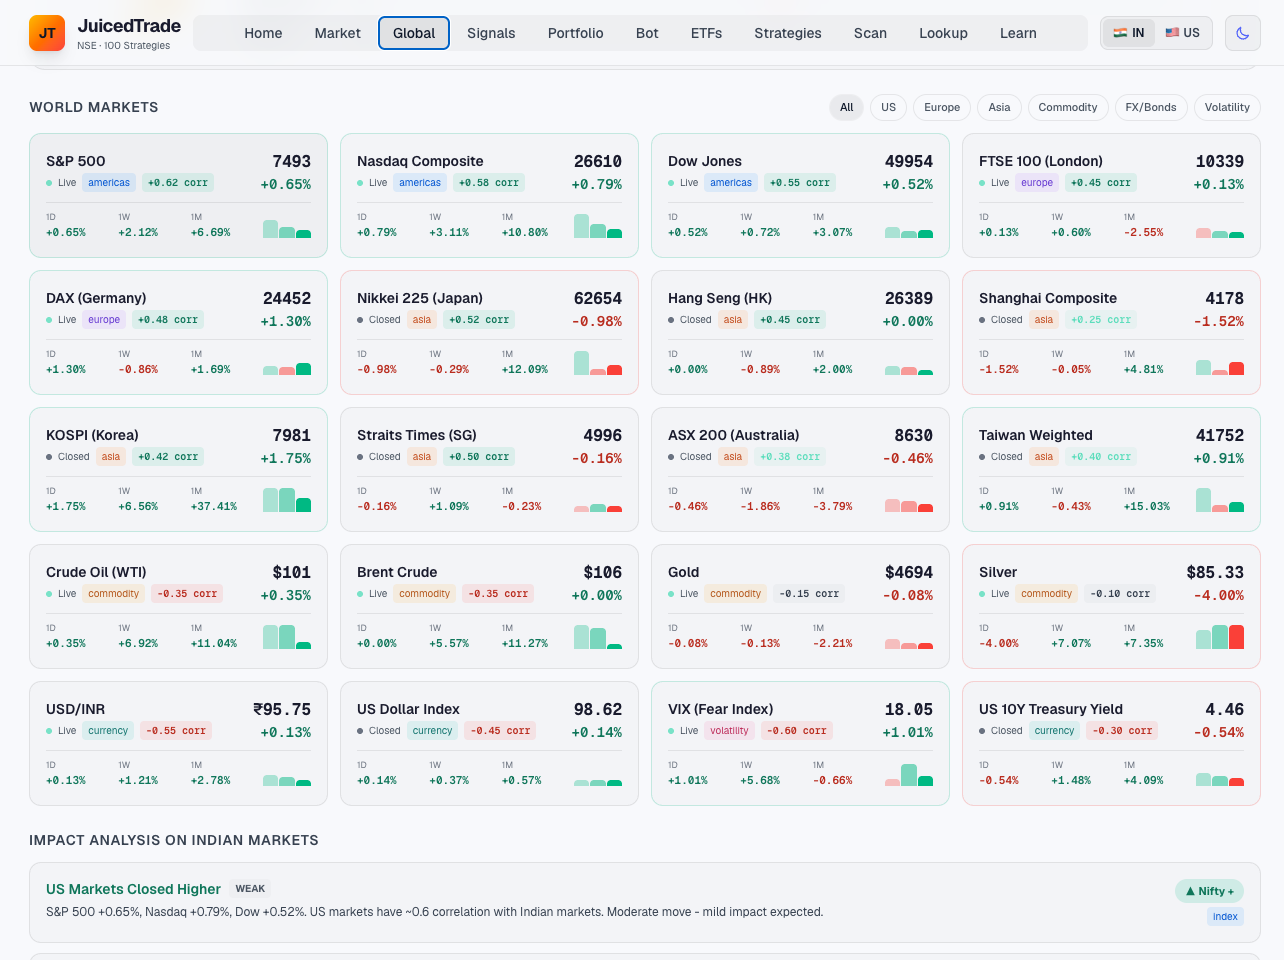
Task: Click the americas tag on S&P 500
Action: (x=109, y=183)
